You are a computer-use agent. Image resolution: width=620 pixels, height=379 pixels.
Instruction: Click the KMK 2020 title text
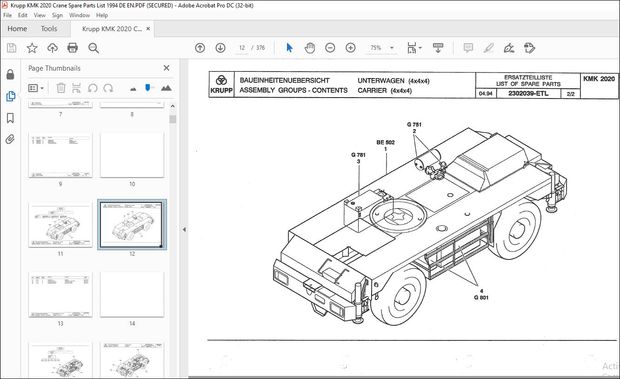tap(599, 79)
